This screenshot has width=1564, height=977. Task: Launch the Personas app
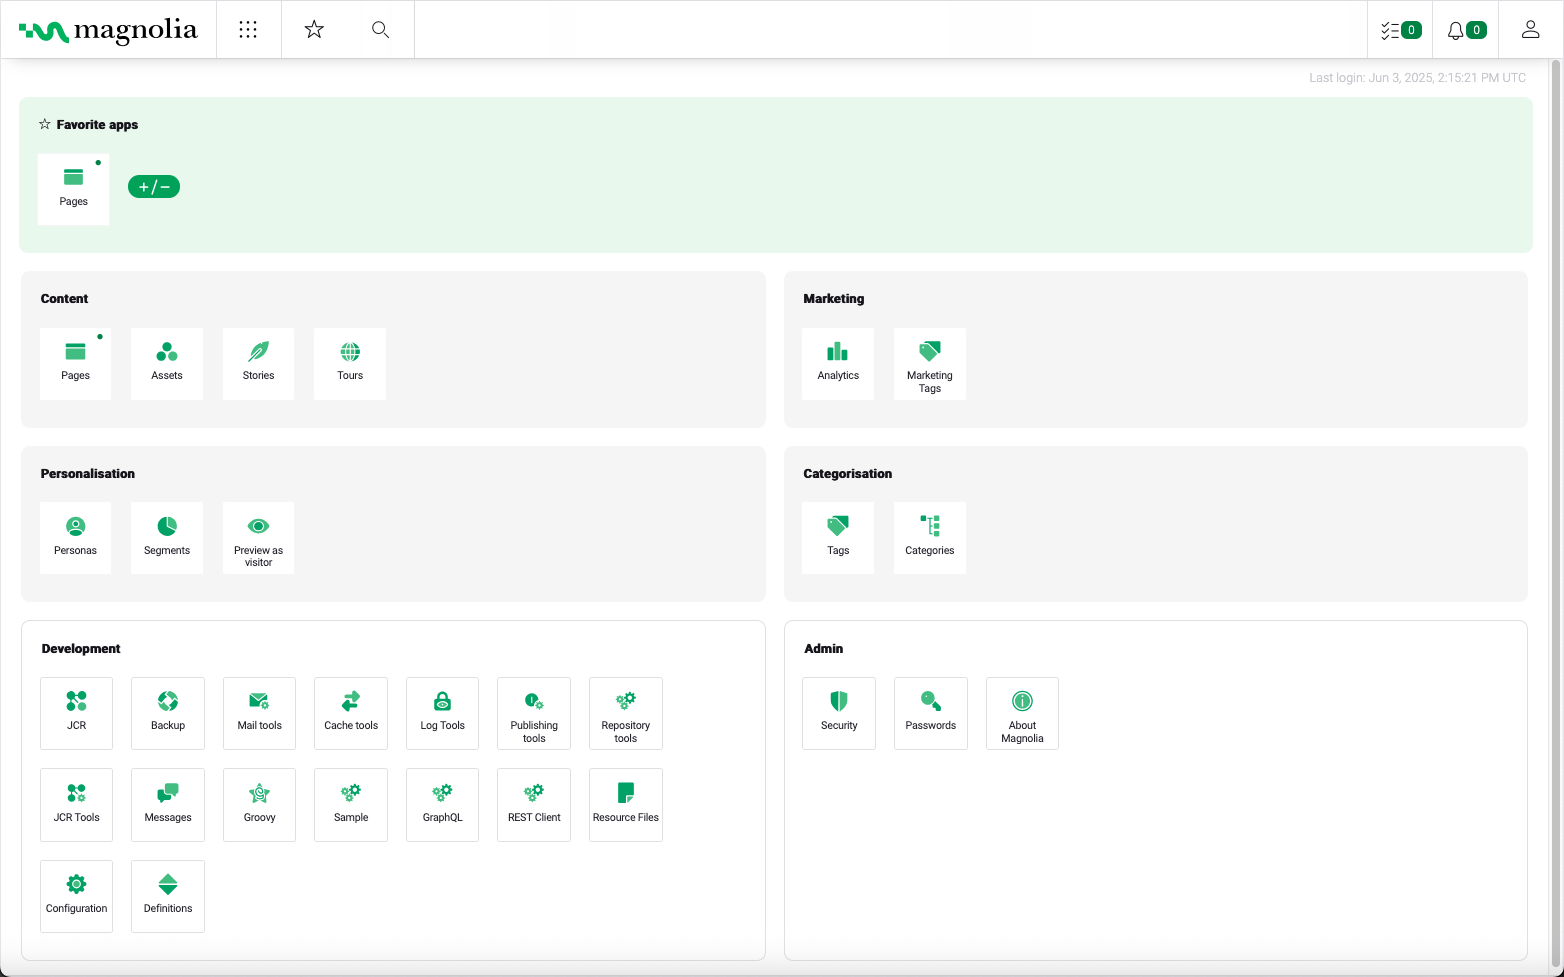pyautogui.click(x=75, y=537)
